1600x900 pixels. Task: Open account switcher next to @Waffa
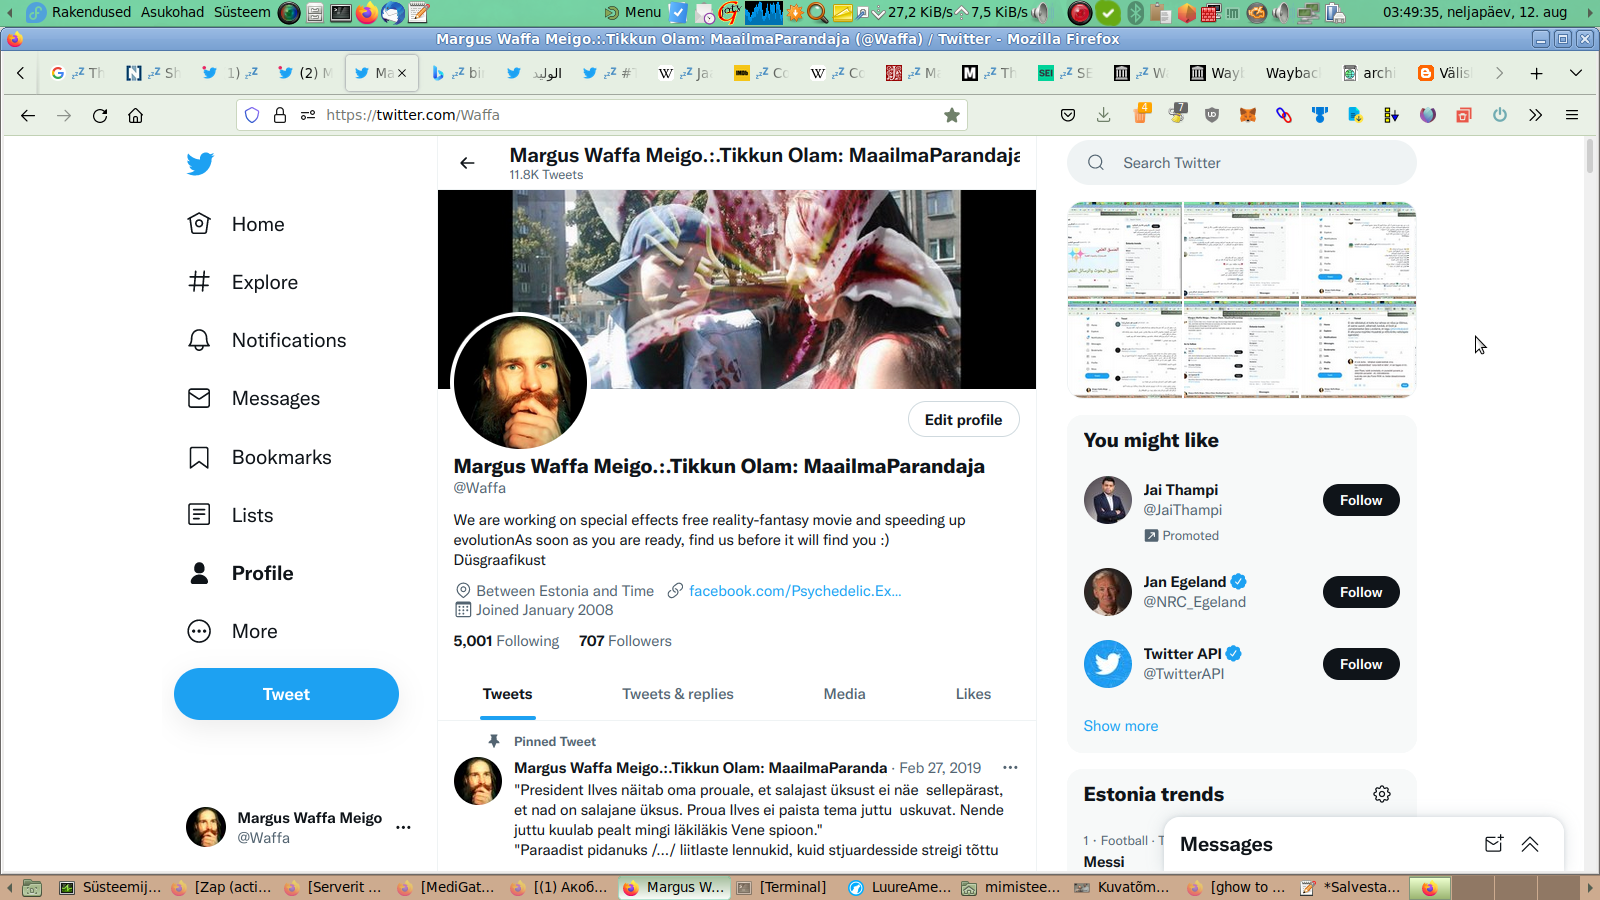pyautogui.click(x=403, y=827)
